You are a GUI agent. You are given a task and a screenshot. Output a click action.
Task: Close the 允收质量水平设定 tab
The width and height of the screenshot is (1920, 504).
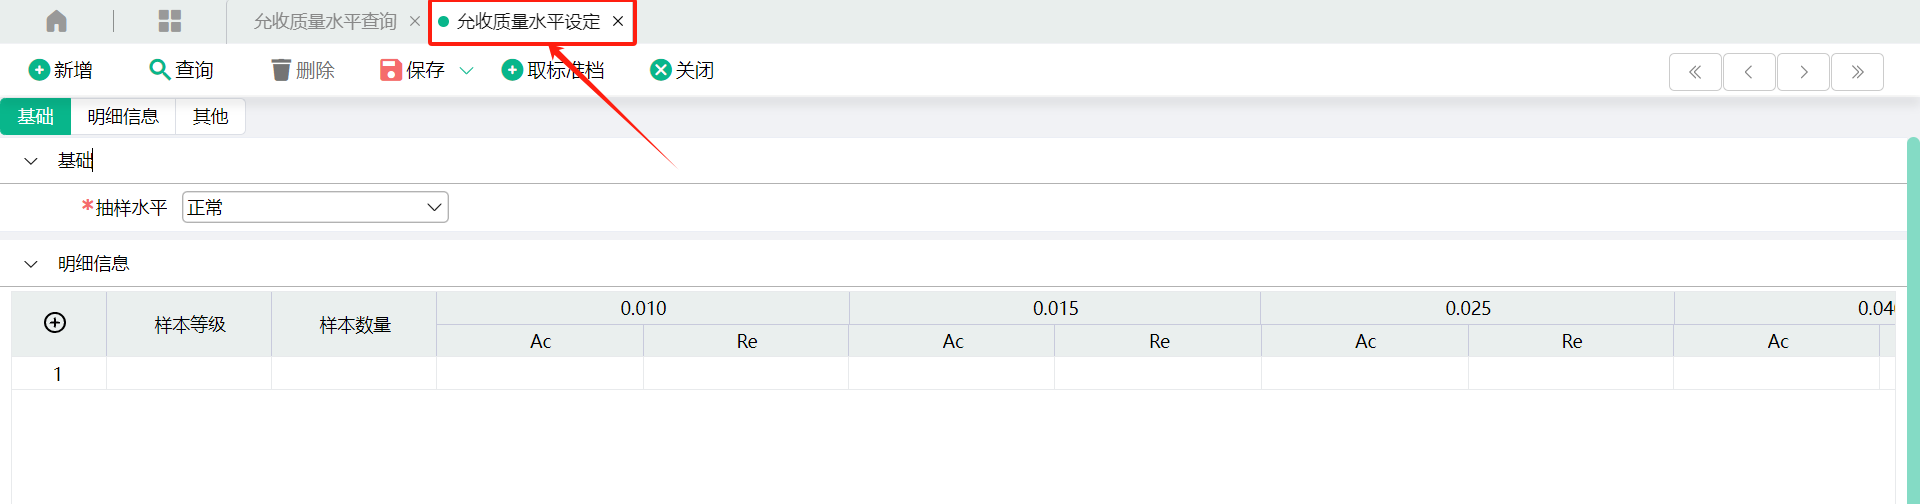click(618, 21)
